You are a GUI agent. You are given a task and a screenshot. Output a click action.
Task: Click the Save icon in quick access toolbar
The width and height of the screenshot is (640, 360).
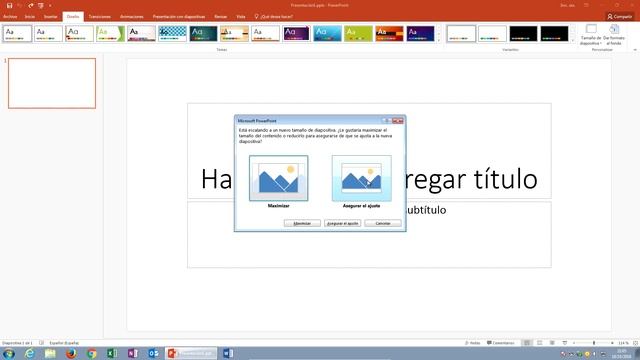click(x=9, y=6)
